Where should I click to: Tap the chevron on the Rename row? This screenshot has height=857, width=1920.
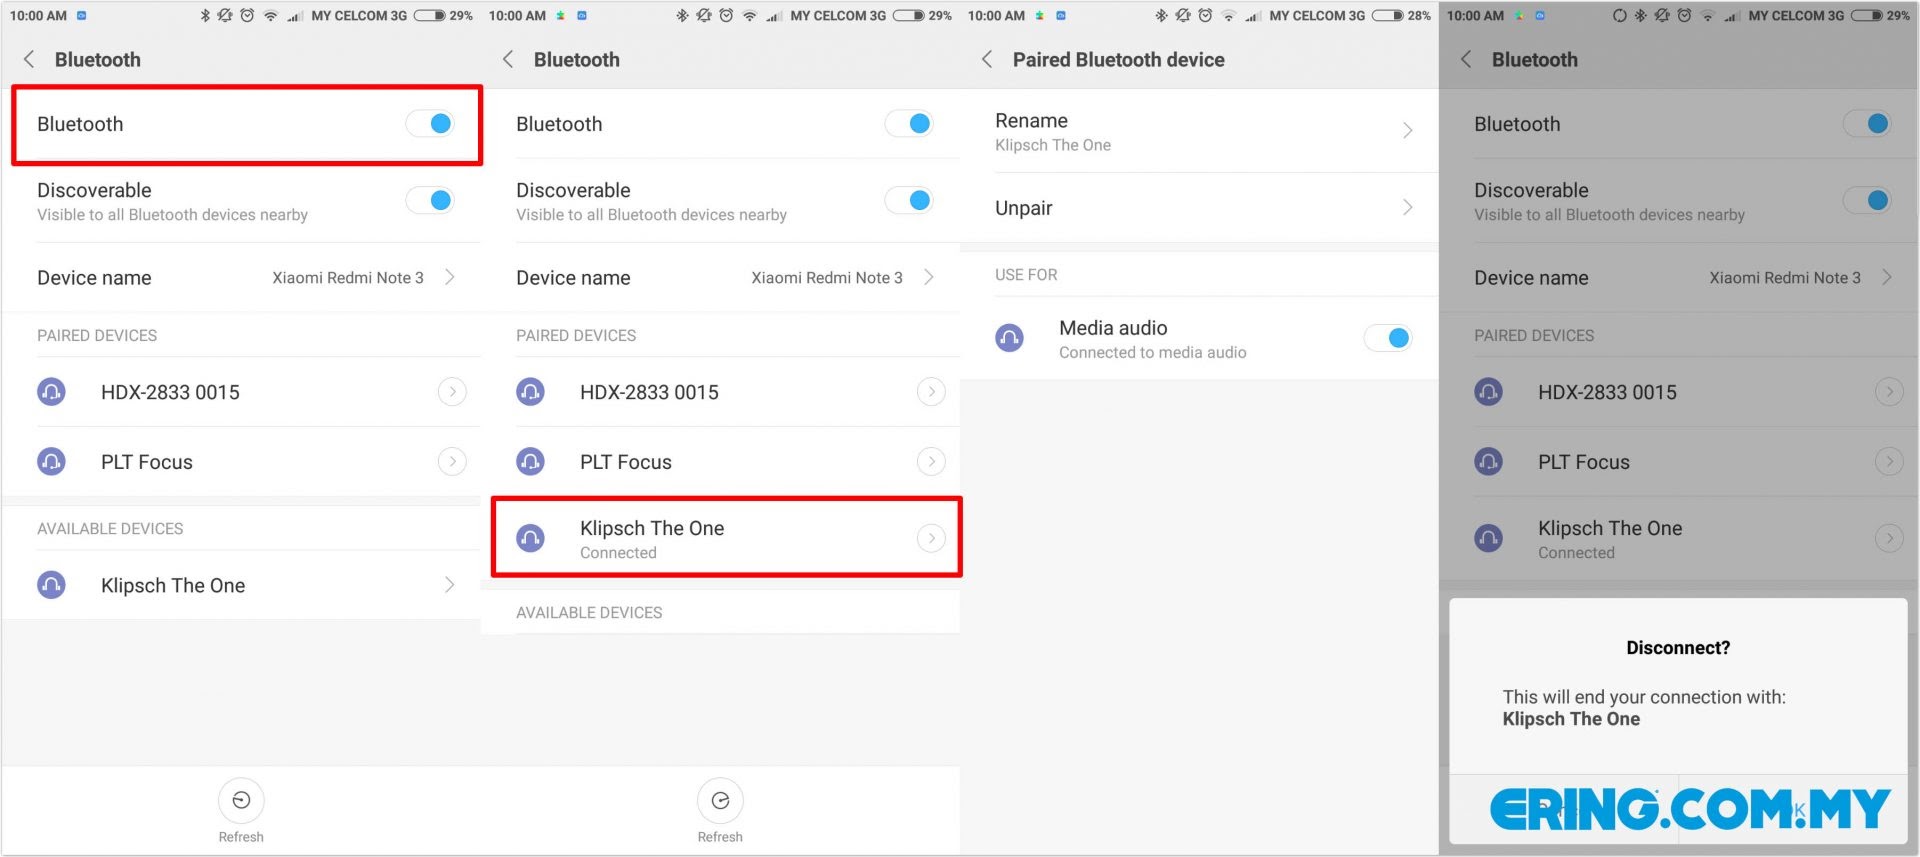[x=1408, y=131]
